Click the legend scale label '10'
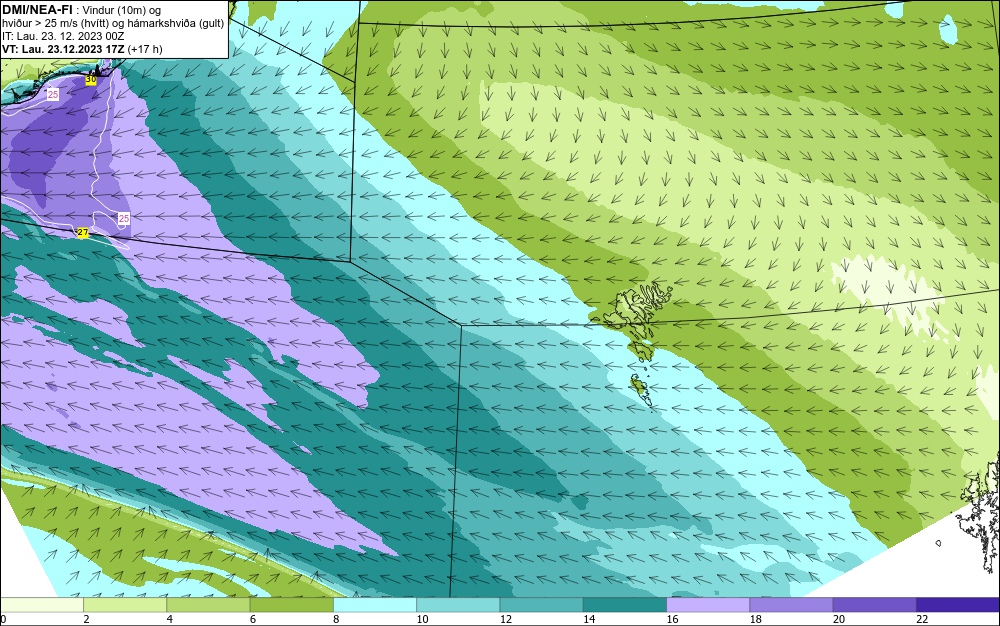The image size is (1000, 626). pos(423,619)
